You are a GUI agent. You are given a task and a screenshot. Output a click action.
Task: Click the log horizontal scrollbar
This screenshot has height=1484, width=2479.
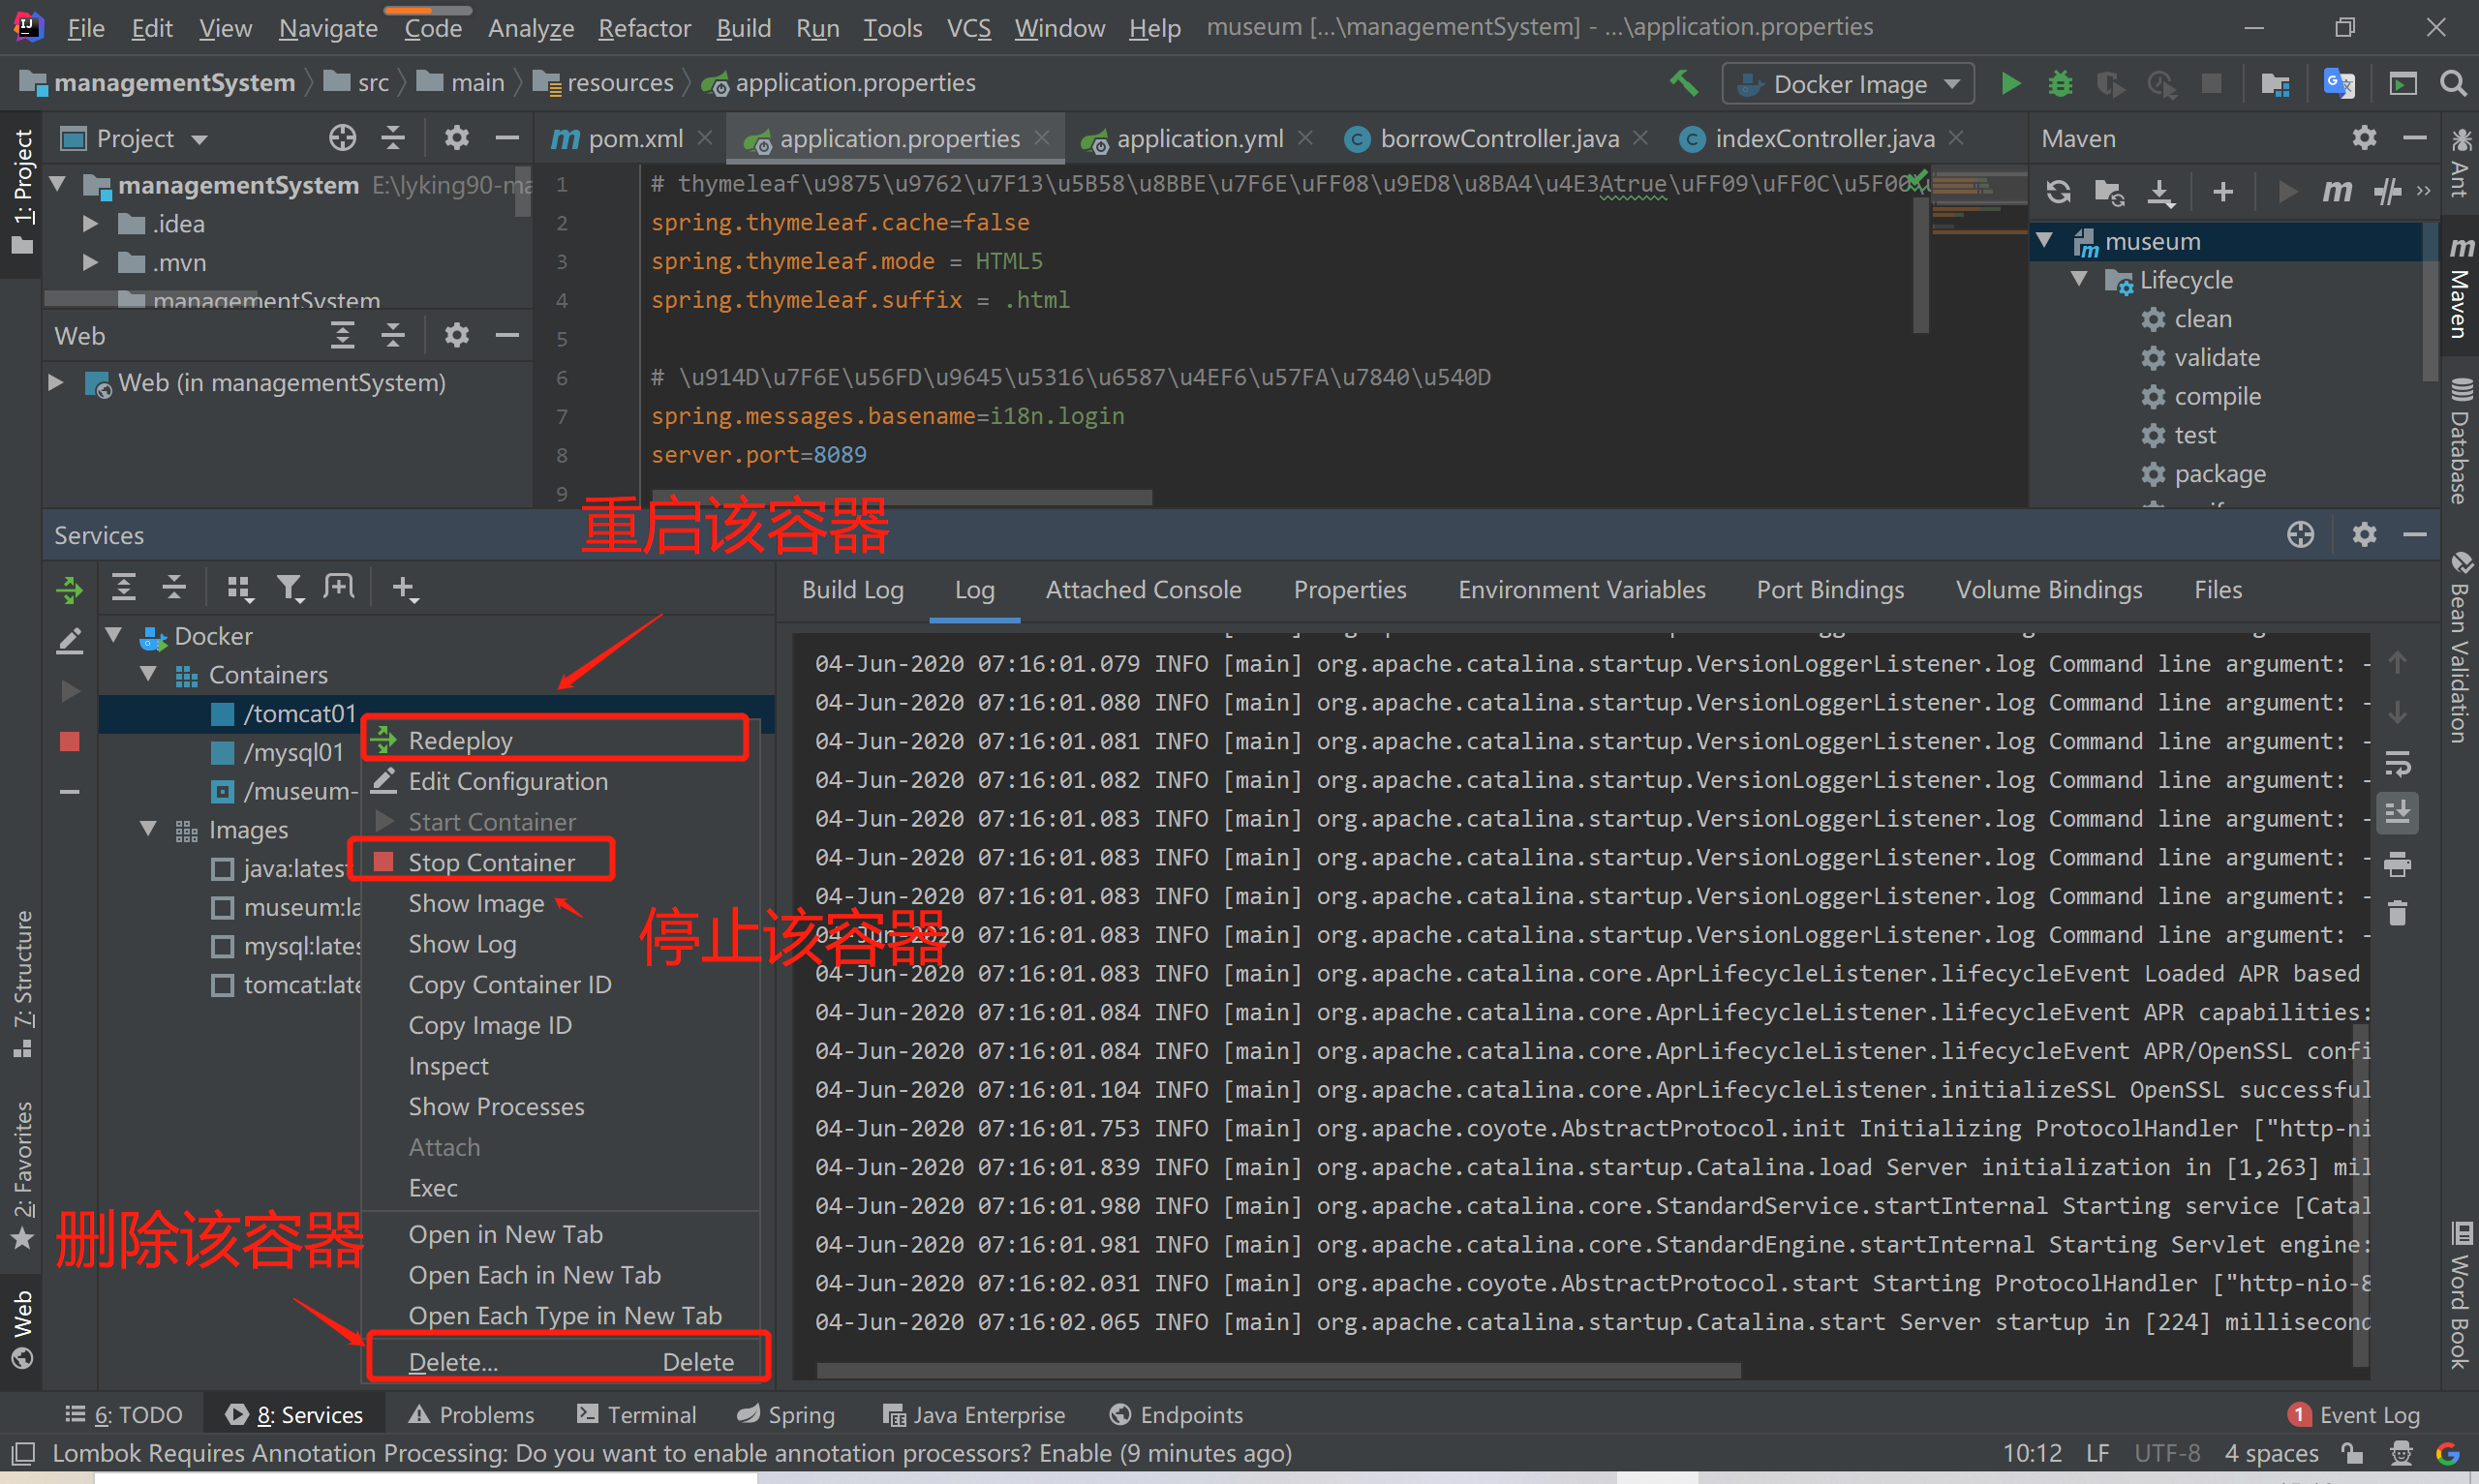(x=1278, y=1370)
